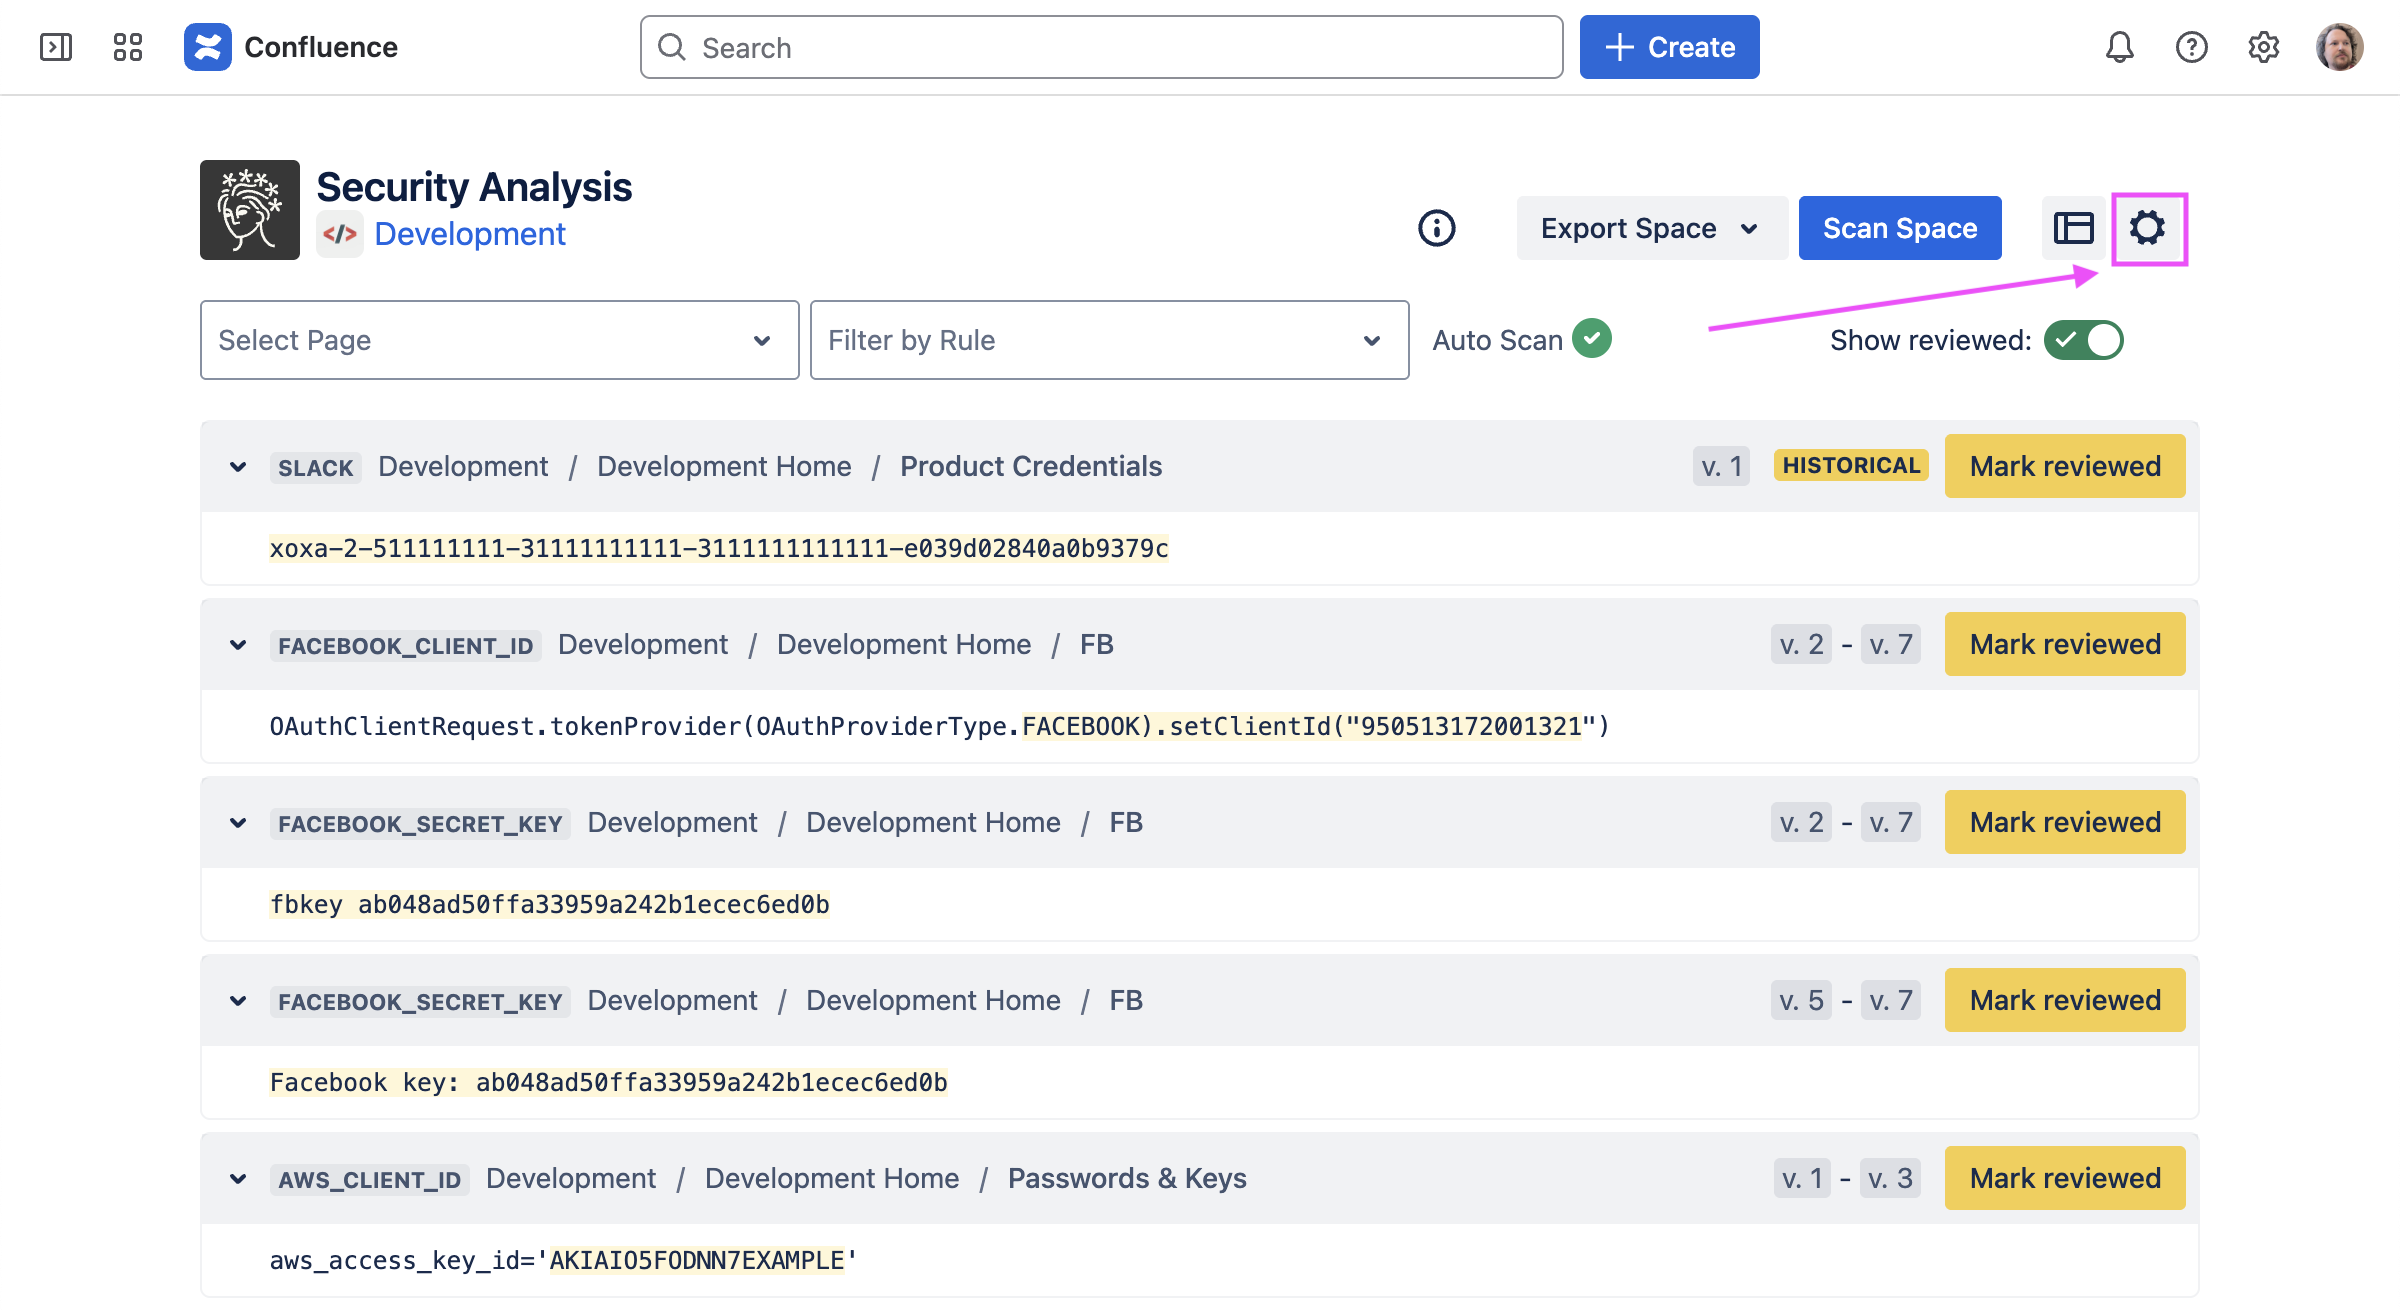Click the table layout view icon
The width and height of the screenshot is (2400, 1310).
coord(2073,228)
